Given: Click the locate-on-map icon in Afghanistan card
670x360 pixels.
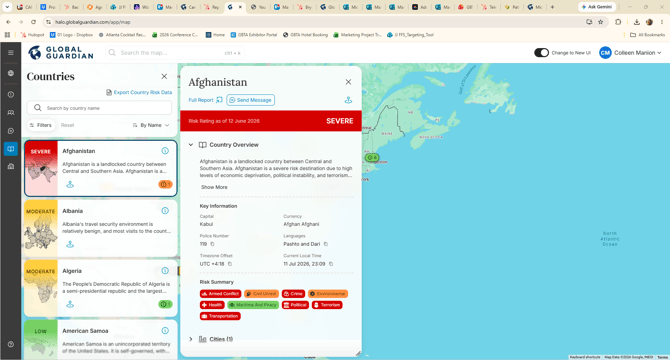Looking at the screenshot, I should tap(70, 184).
